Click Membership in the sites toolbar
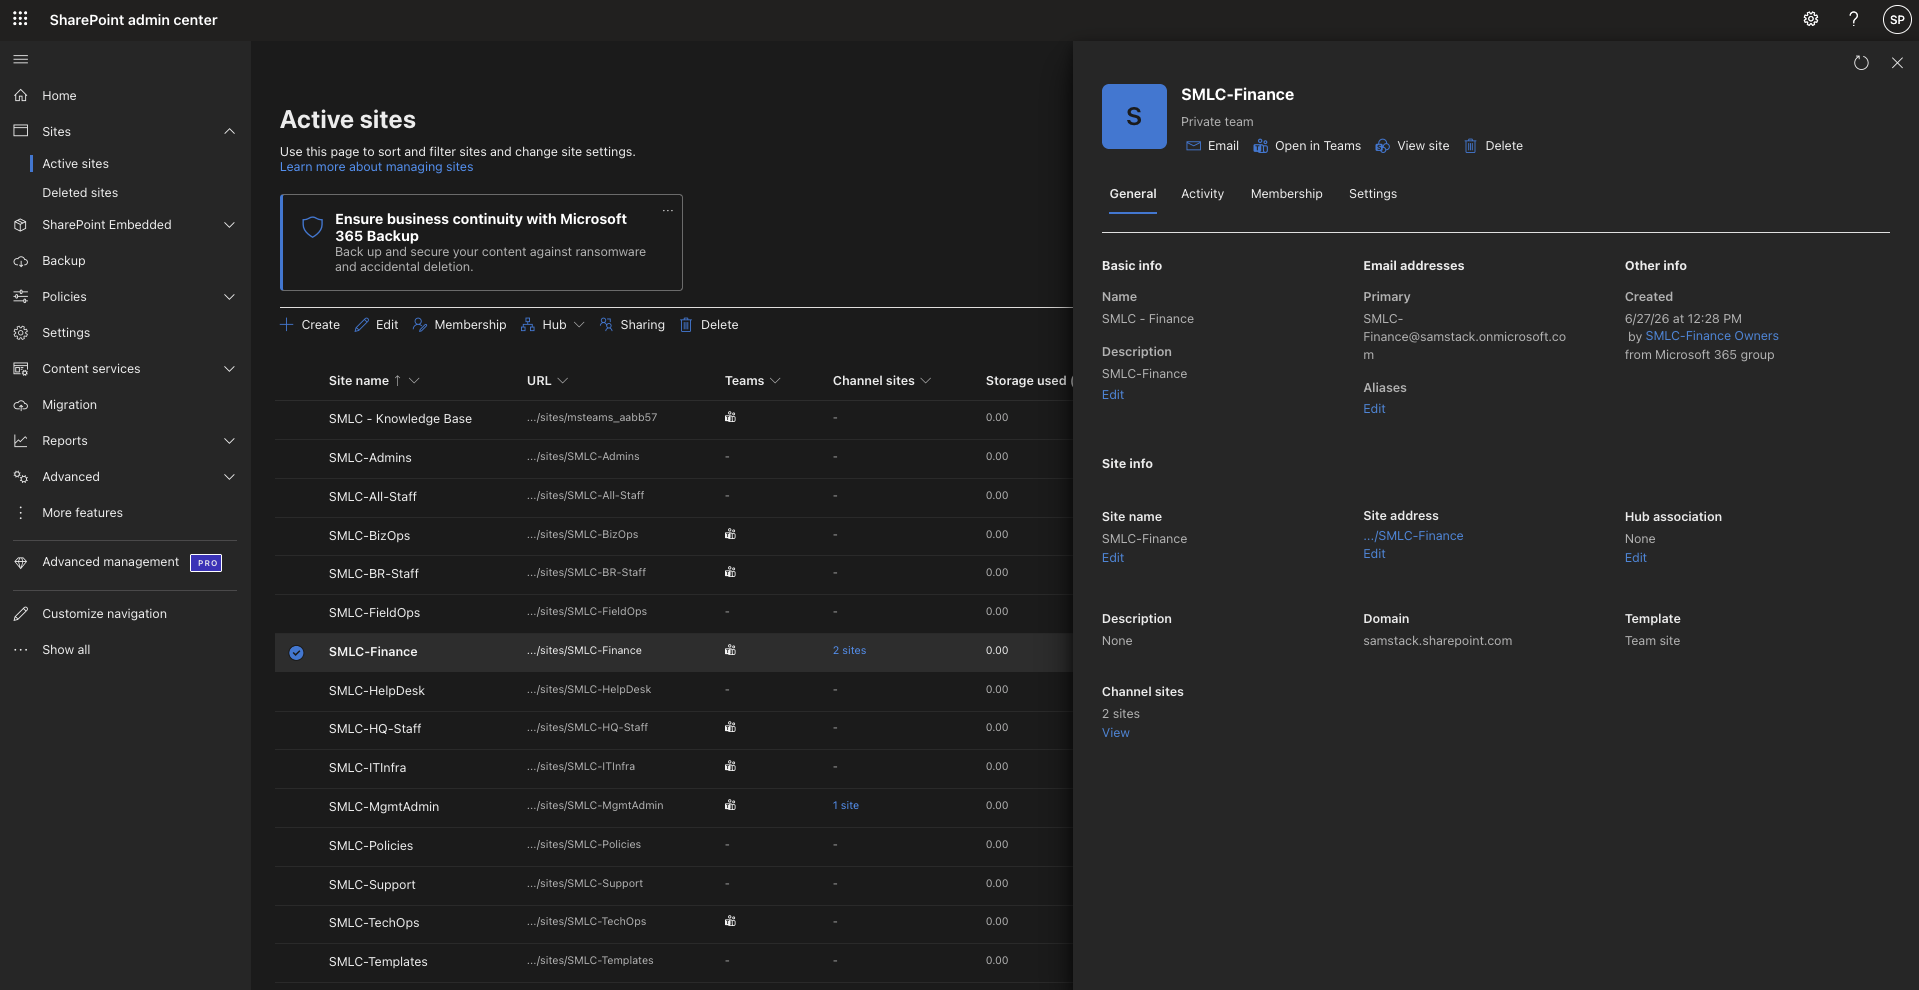The height and width of the screenshot is (990, 1919). click(x=459, y=325)
